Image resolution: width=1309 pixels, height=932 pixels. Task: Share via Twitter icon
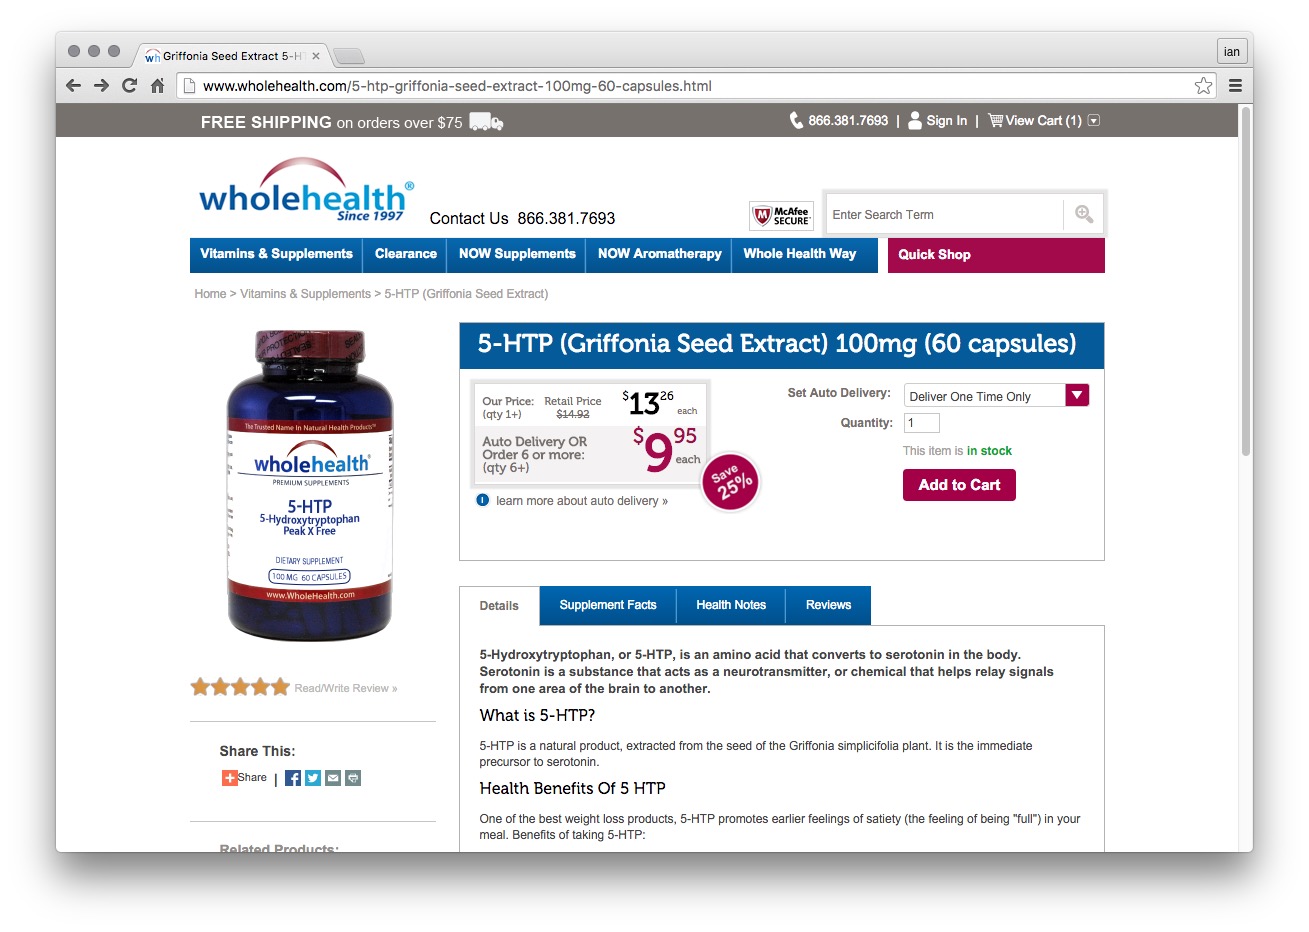(x=313, y=778)
